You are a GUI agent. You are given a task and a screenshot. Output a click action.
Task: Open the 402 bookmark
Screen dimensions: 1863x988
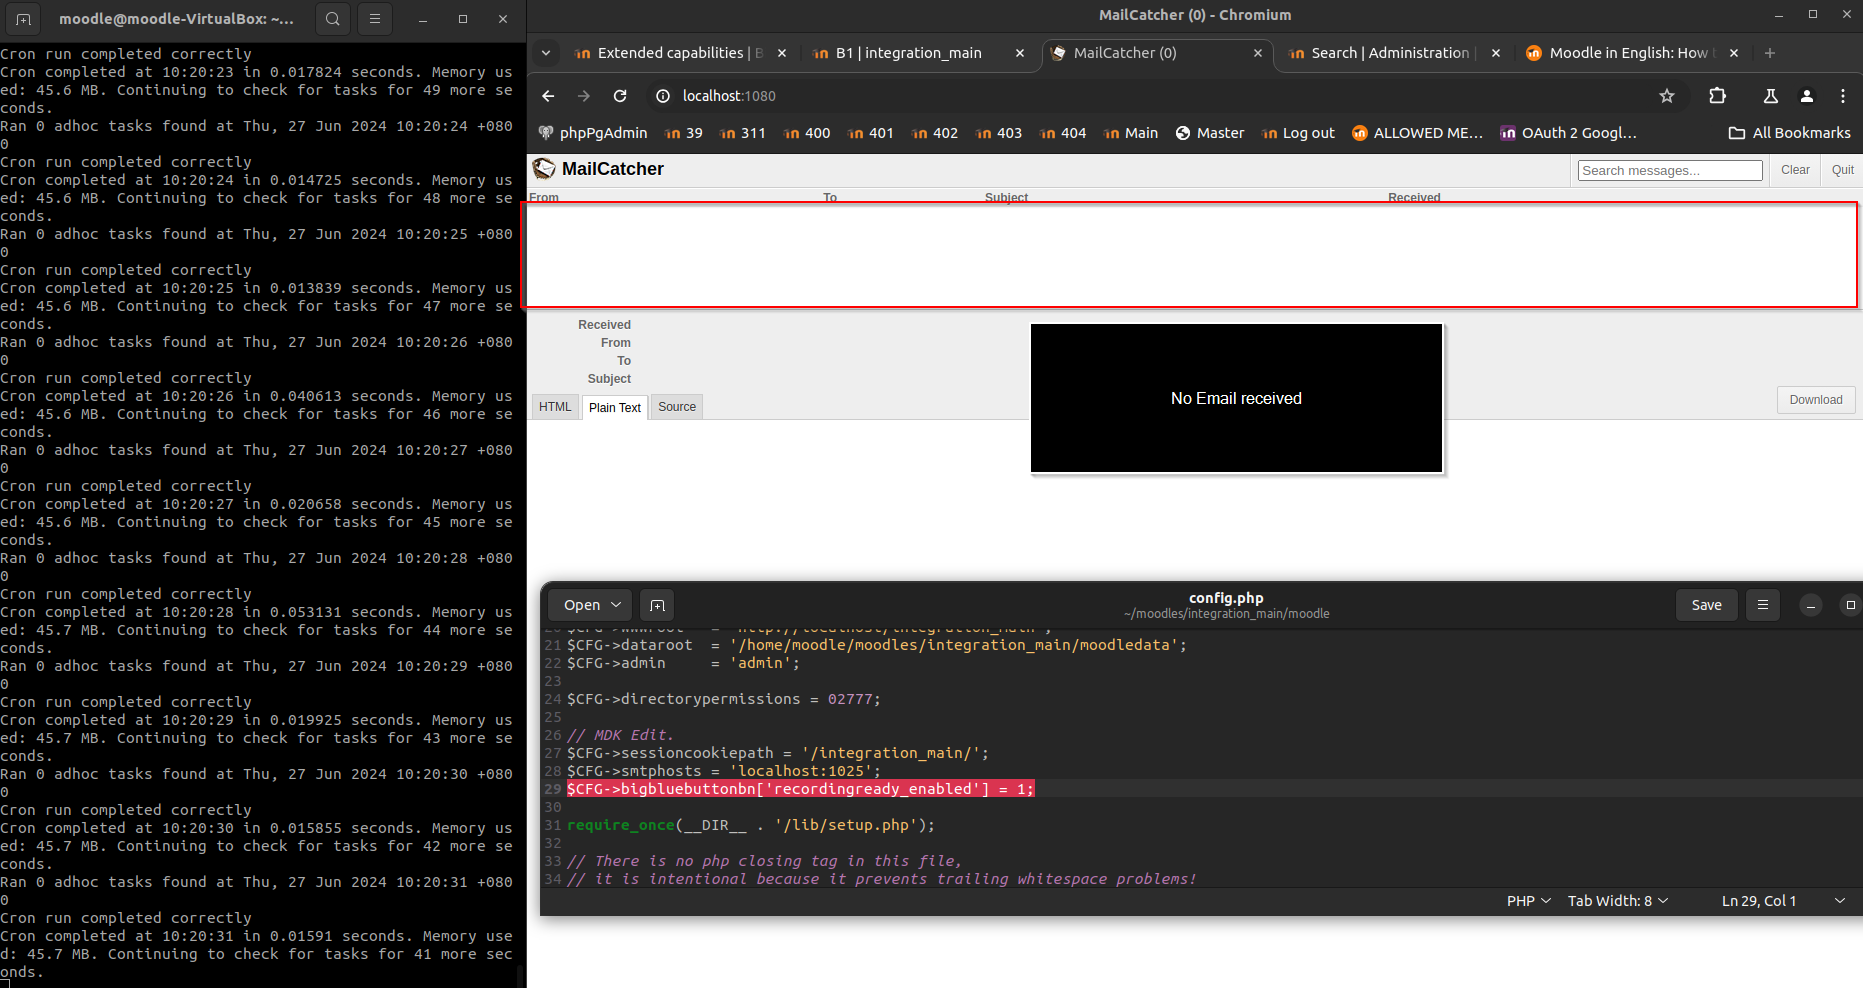tap(935, 133)
